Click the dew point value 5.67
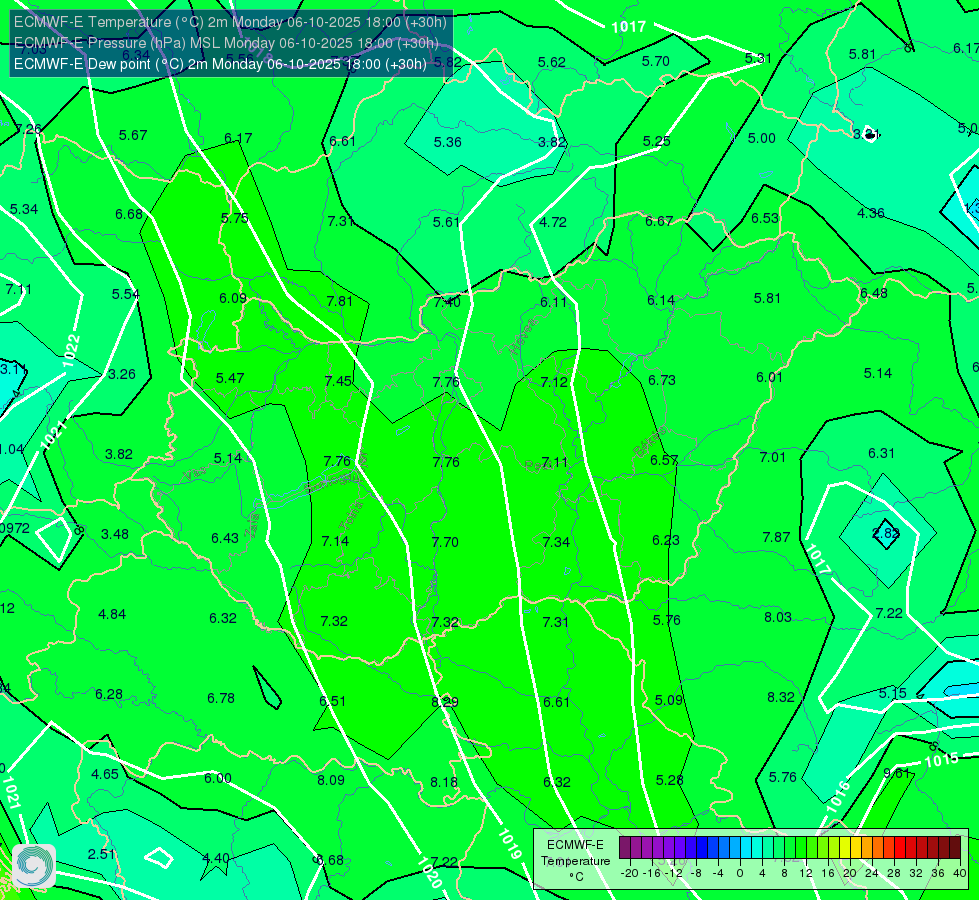979x900 pixels. pyautogui.click(x=133, y=135)
